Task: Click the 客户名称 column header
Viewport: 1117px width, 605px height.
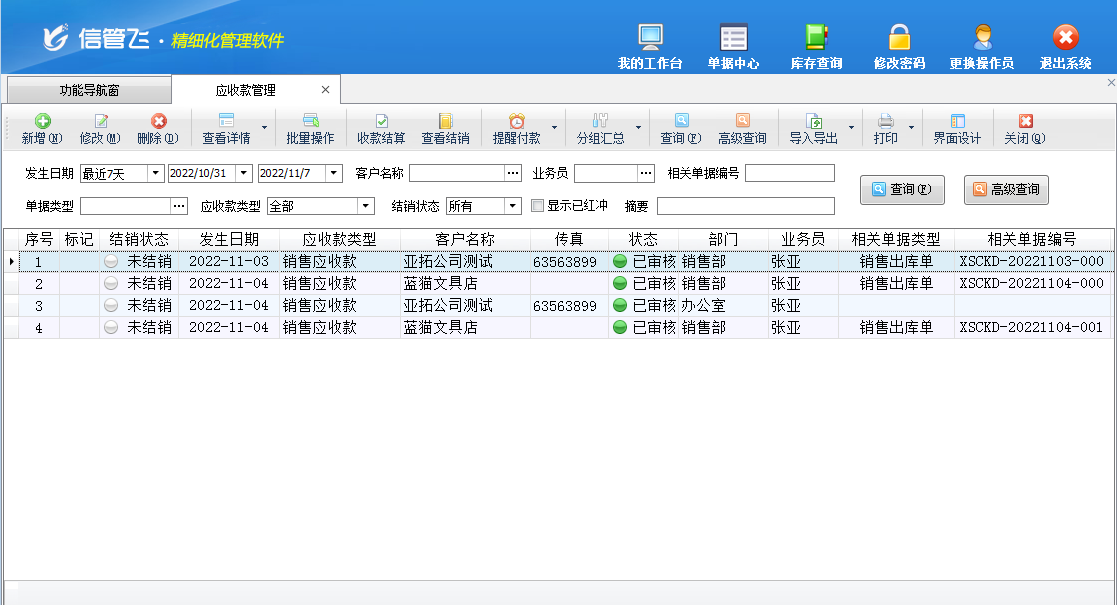Action: [x=465, y=239]
